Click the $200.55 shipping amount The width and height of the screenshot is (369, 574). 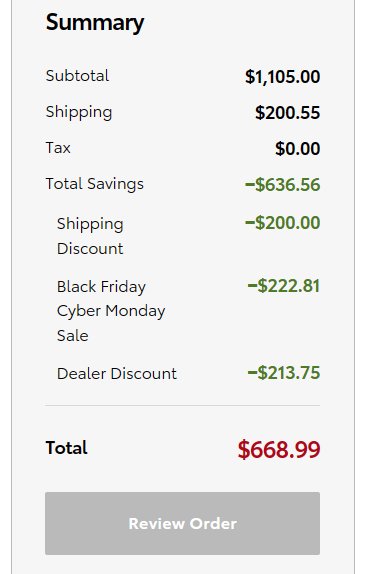pyautogui.click(x=288, y=113)
